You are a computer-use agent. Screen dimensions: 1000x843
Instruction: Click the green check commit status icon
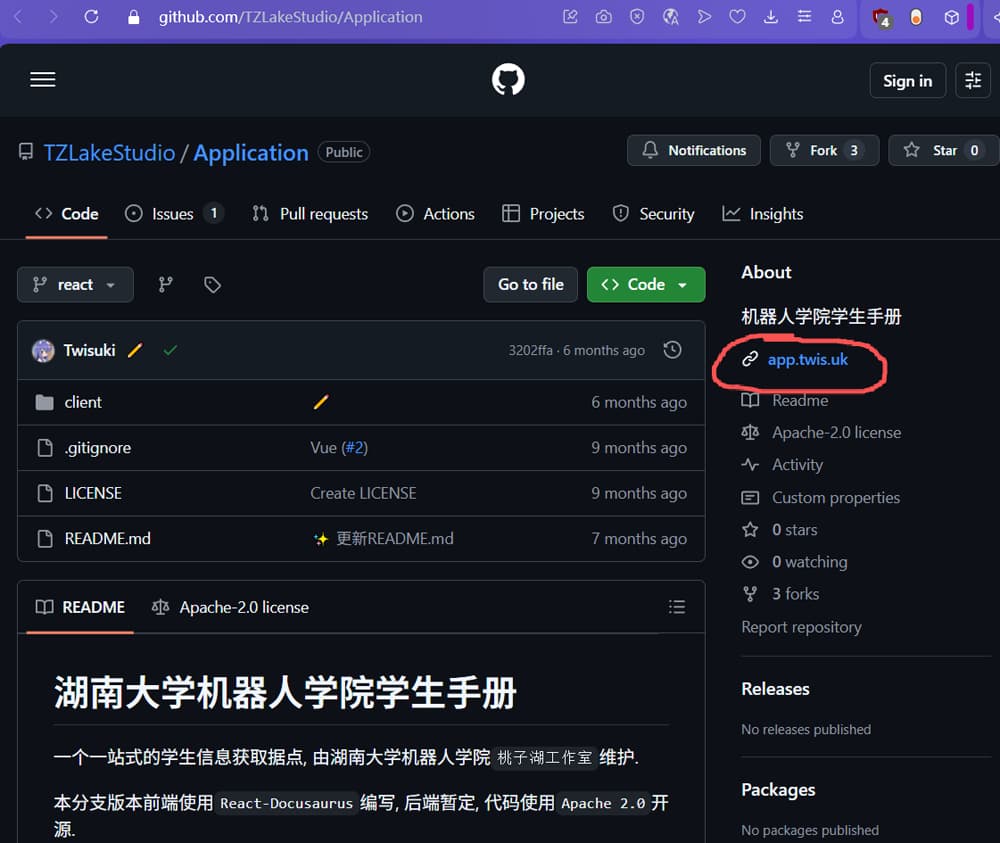pyautogui.click(x=170, y=350)
